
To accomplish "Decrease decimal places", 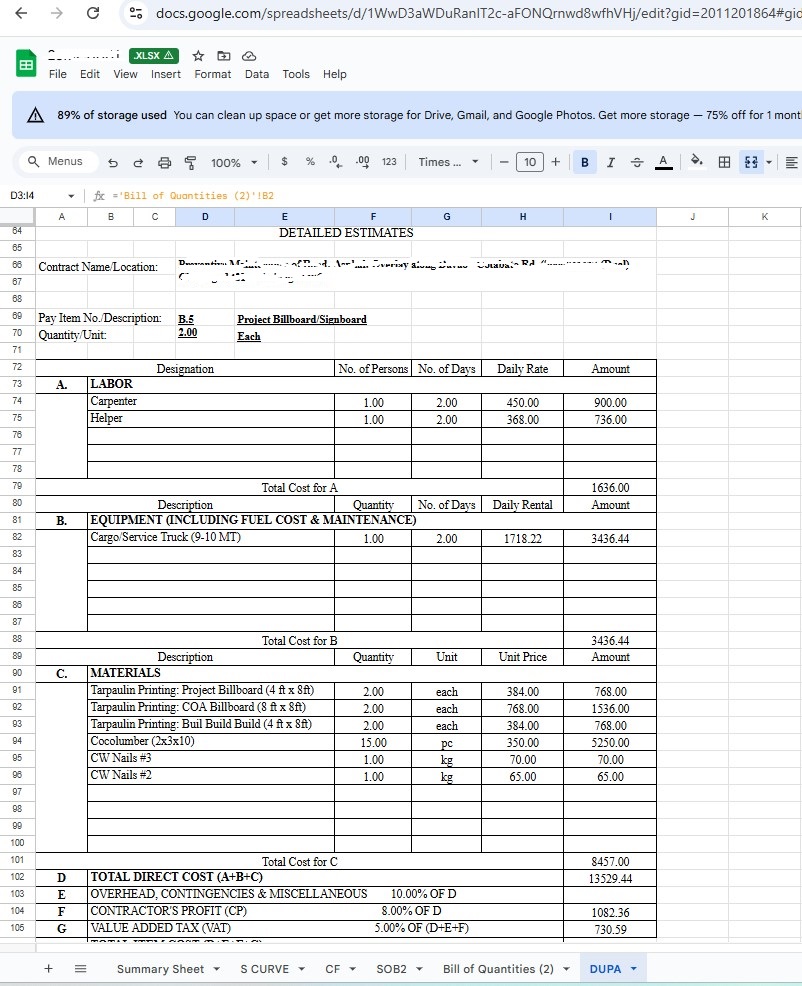I will click(x=336, y=162).
